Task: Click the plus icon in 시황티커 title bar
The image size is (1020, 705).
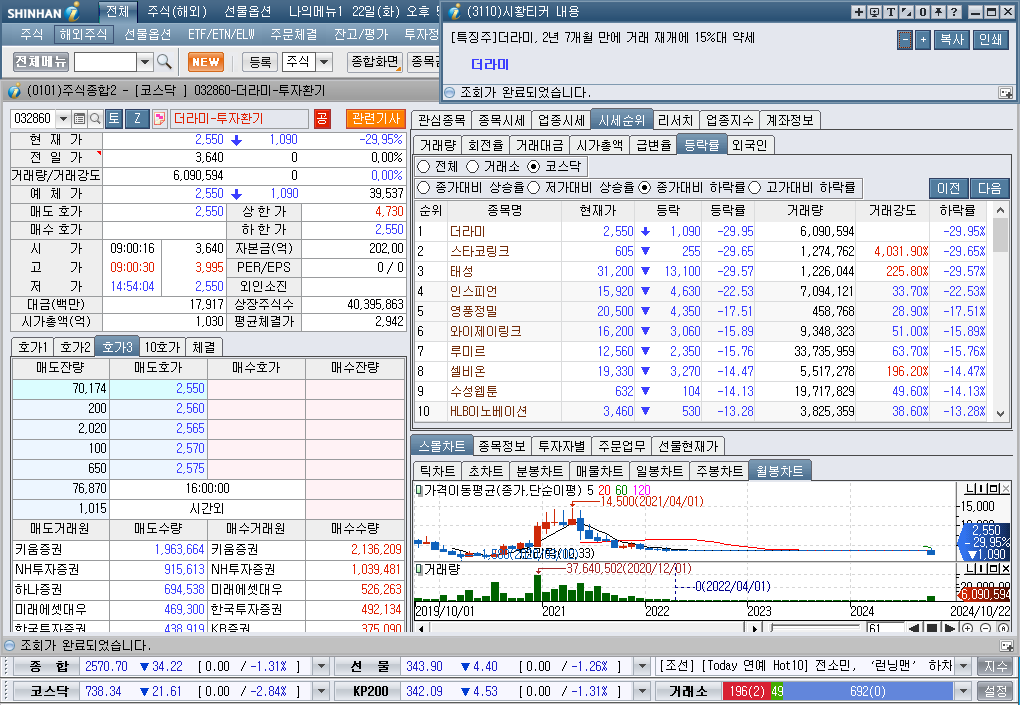Action: pyautogui.click(x=859, y=12)
